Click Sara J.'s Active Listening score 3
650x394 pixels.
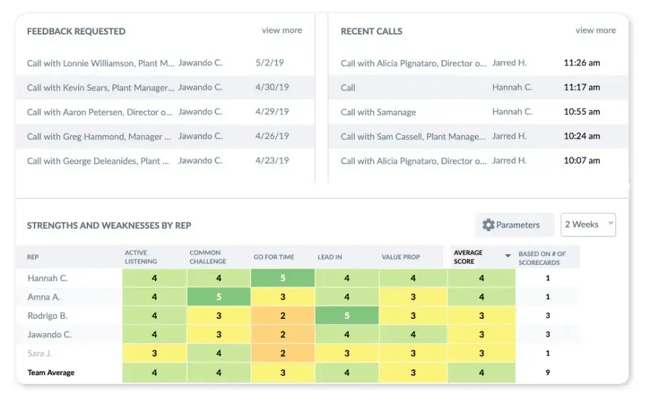click(154, 353)
